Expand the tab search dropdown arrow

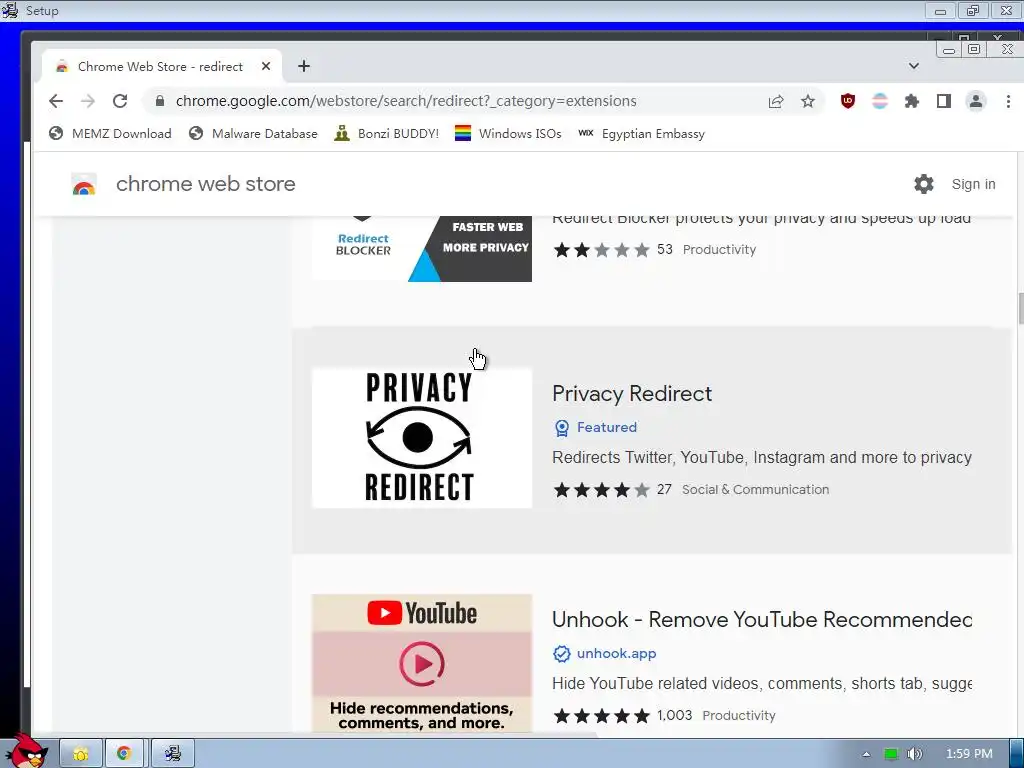[x=914, y=66]
